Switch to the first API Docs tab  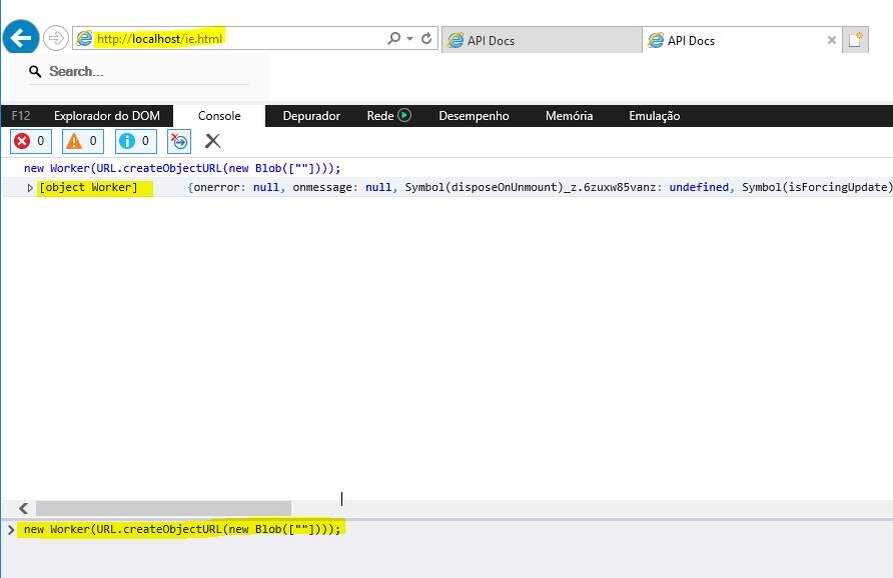[542, 40]
